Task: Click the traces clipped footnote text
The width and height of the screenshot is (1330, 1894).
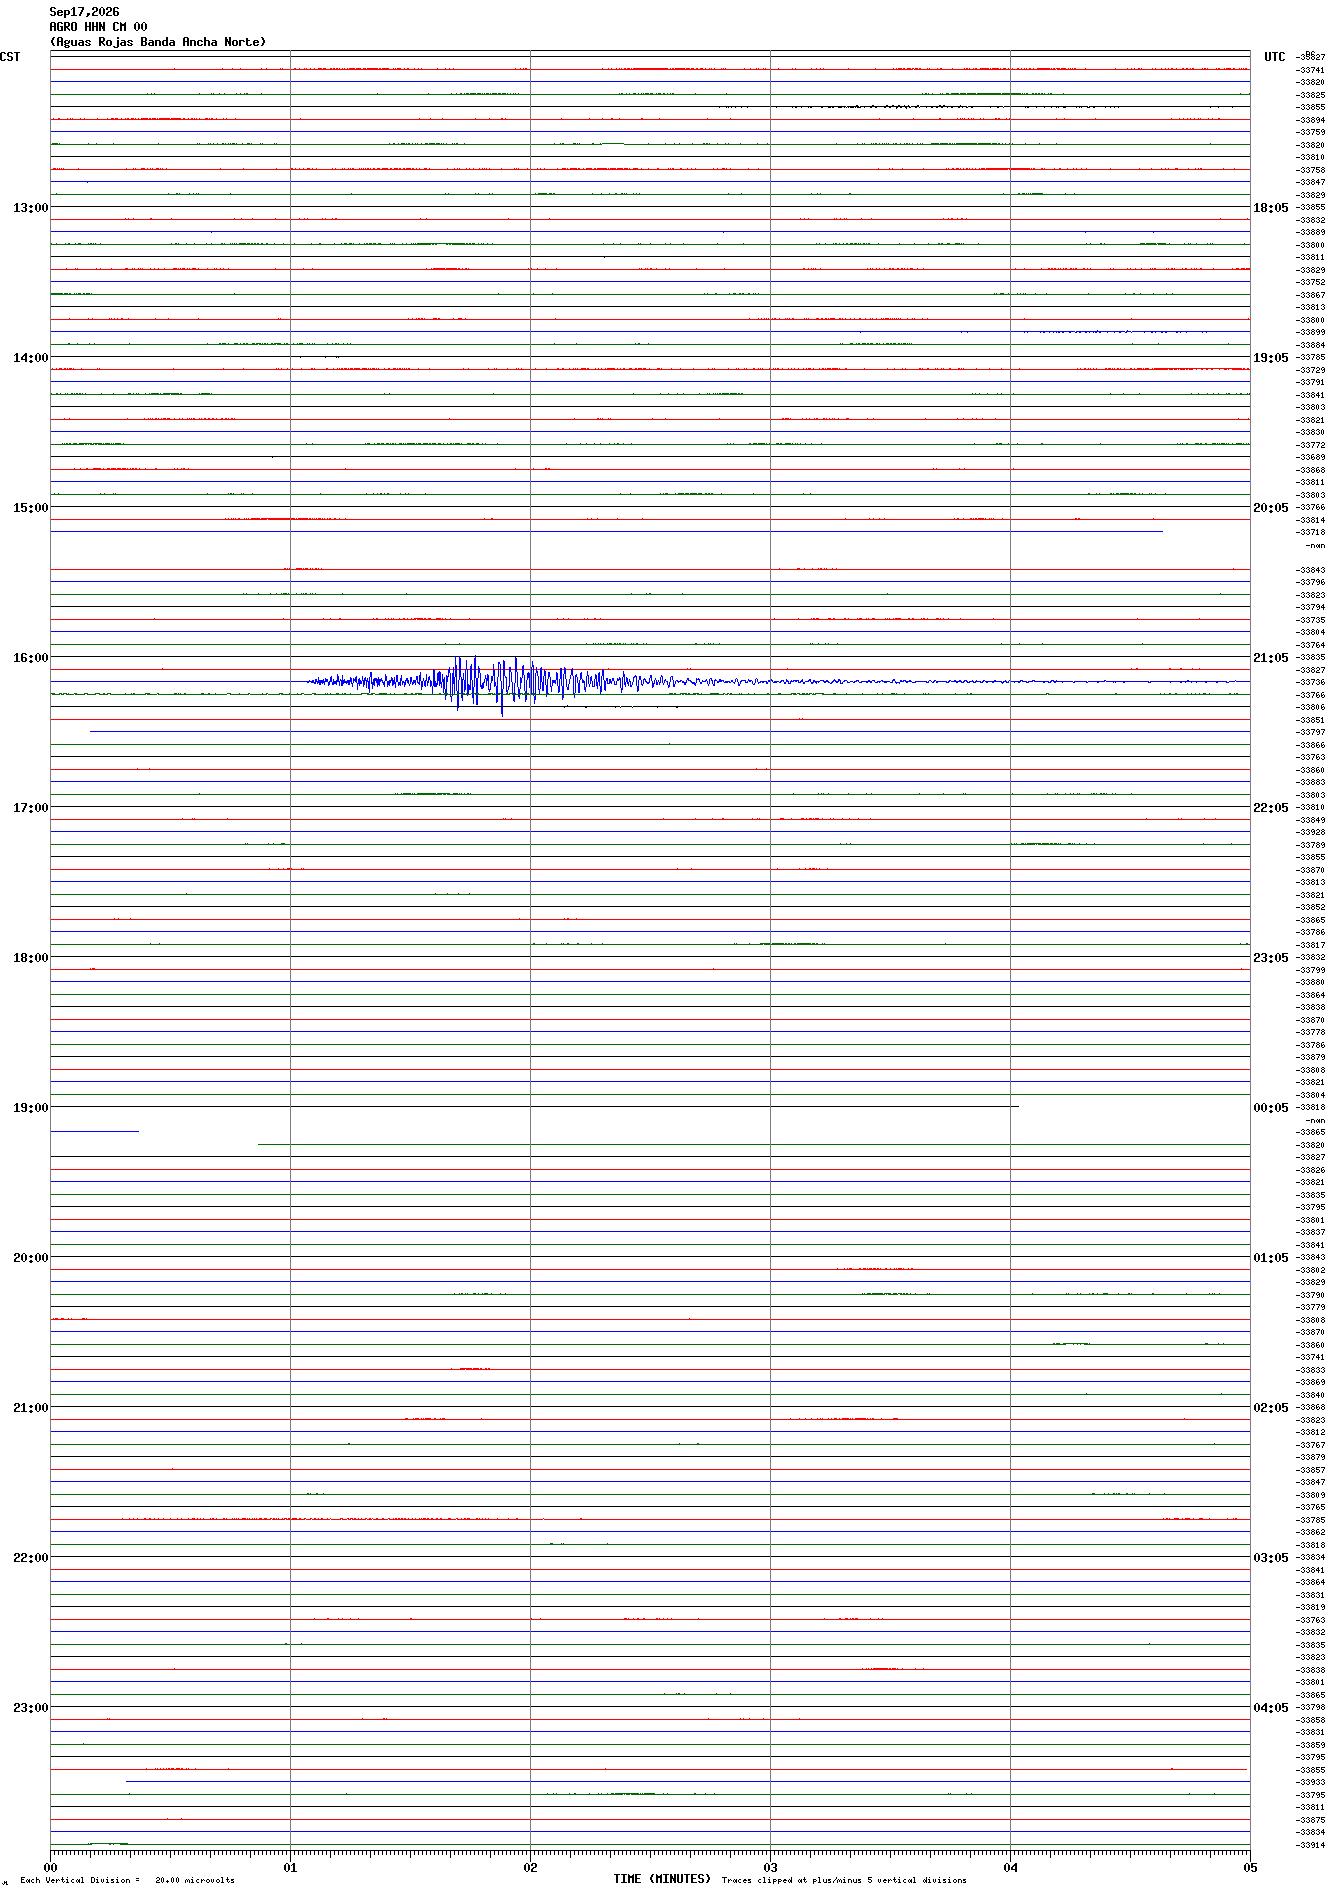Action: point(844,1880)
